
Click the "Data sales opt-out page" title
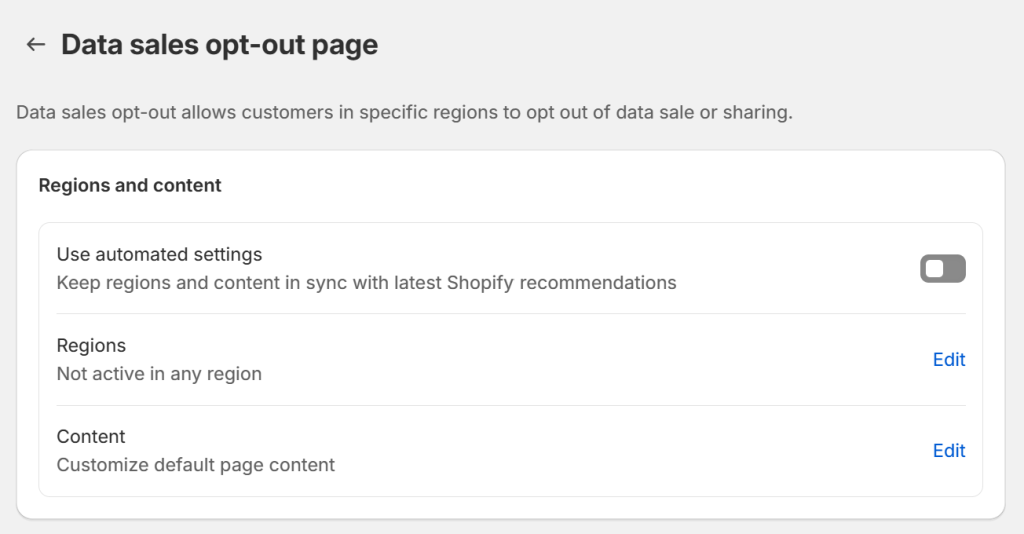coord(219,45)
